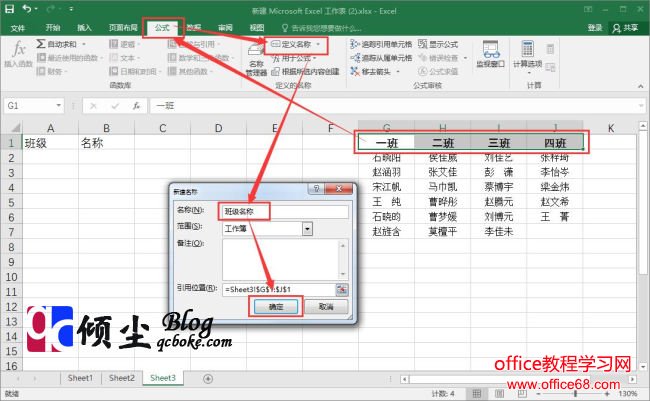This screenshot has height=401, width=650.
Task: Switch to the Sheet2 tab
Action: [121, 378]
